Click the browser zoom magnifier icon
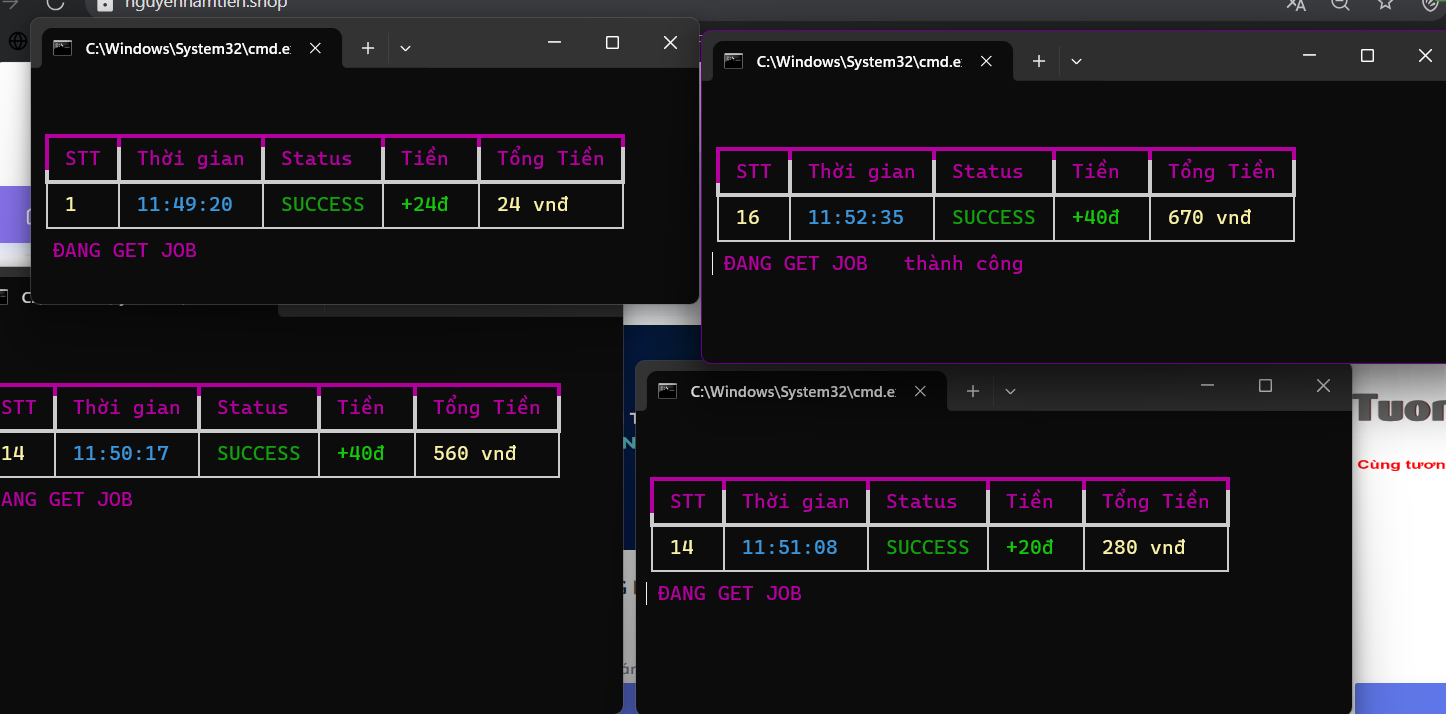Viewport: 1446px width, 714px height. [1341, 4]
